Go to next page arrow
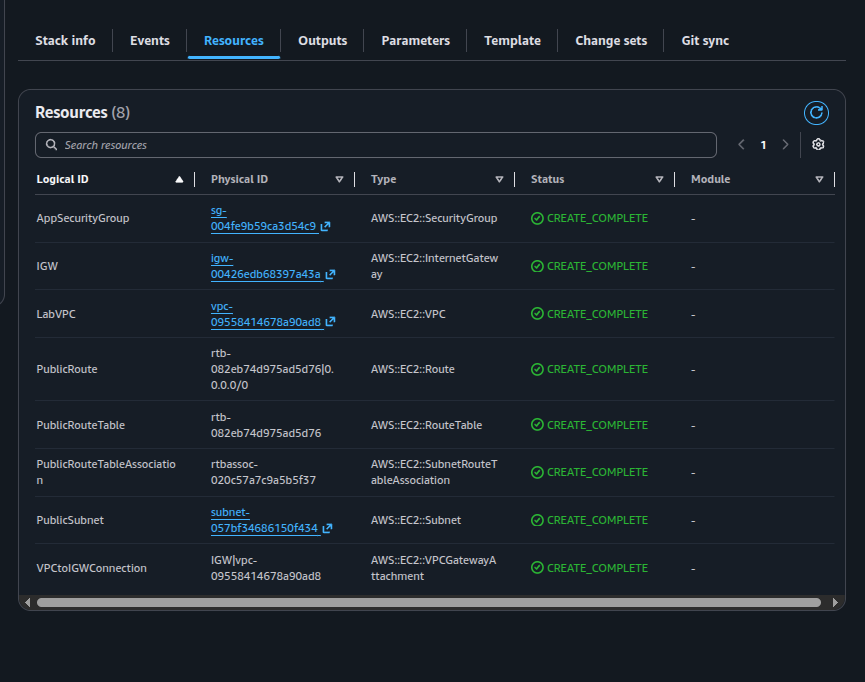This screenshot has width=865, height=682. click(785, 145)
